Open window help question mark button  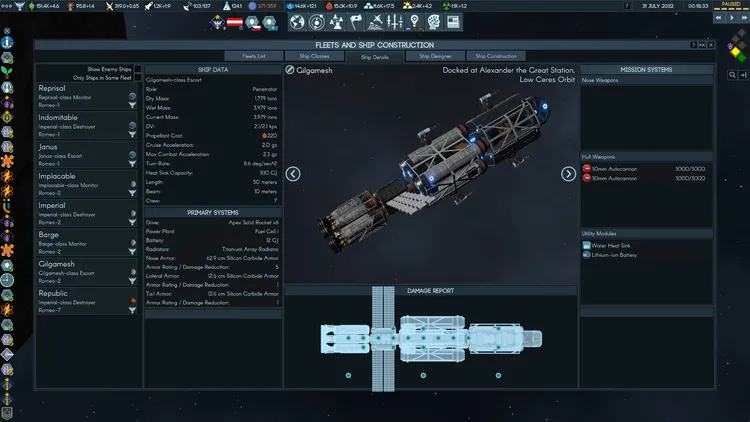point(694,45)
